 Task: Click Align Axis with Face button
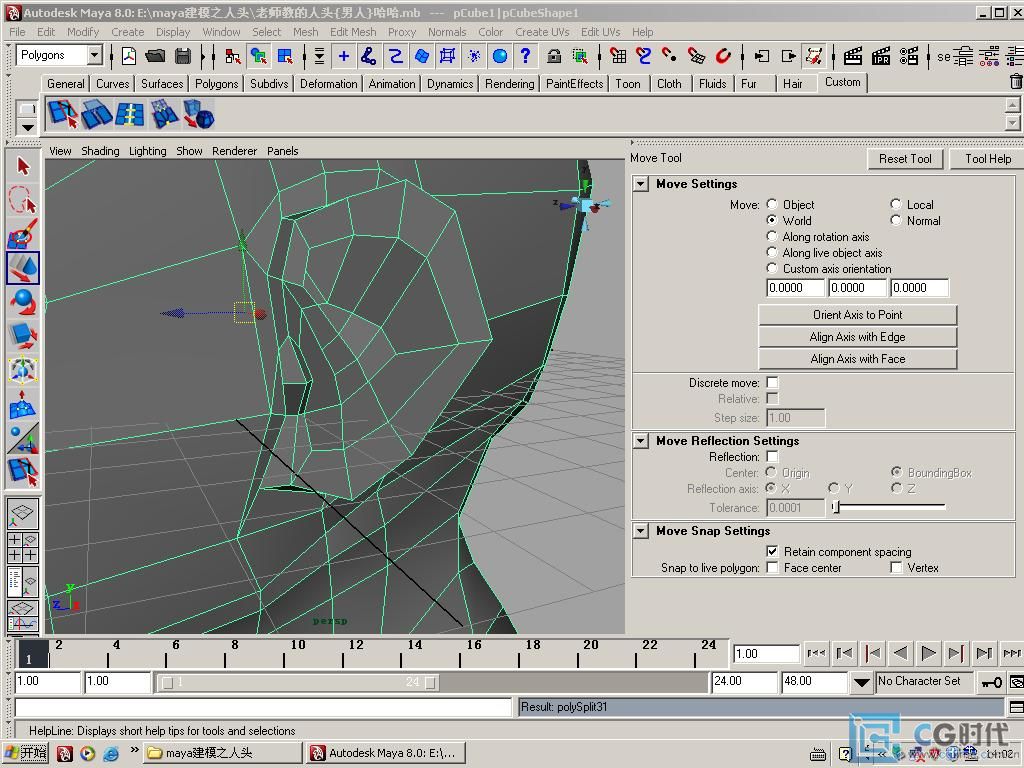pyautogui.click(x=857, y=359)
